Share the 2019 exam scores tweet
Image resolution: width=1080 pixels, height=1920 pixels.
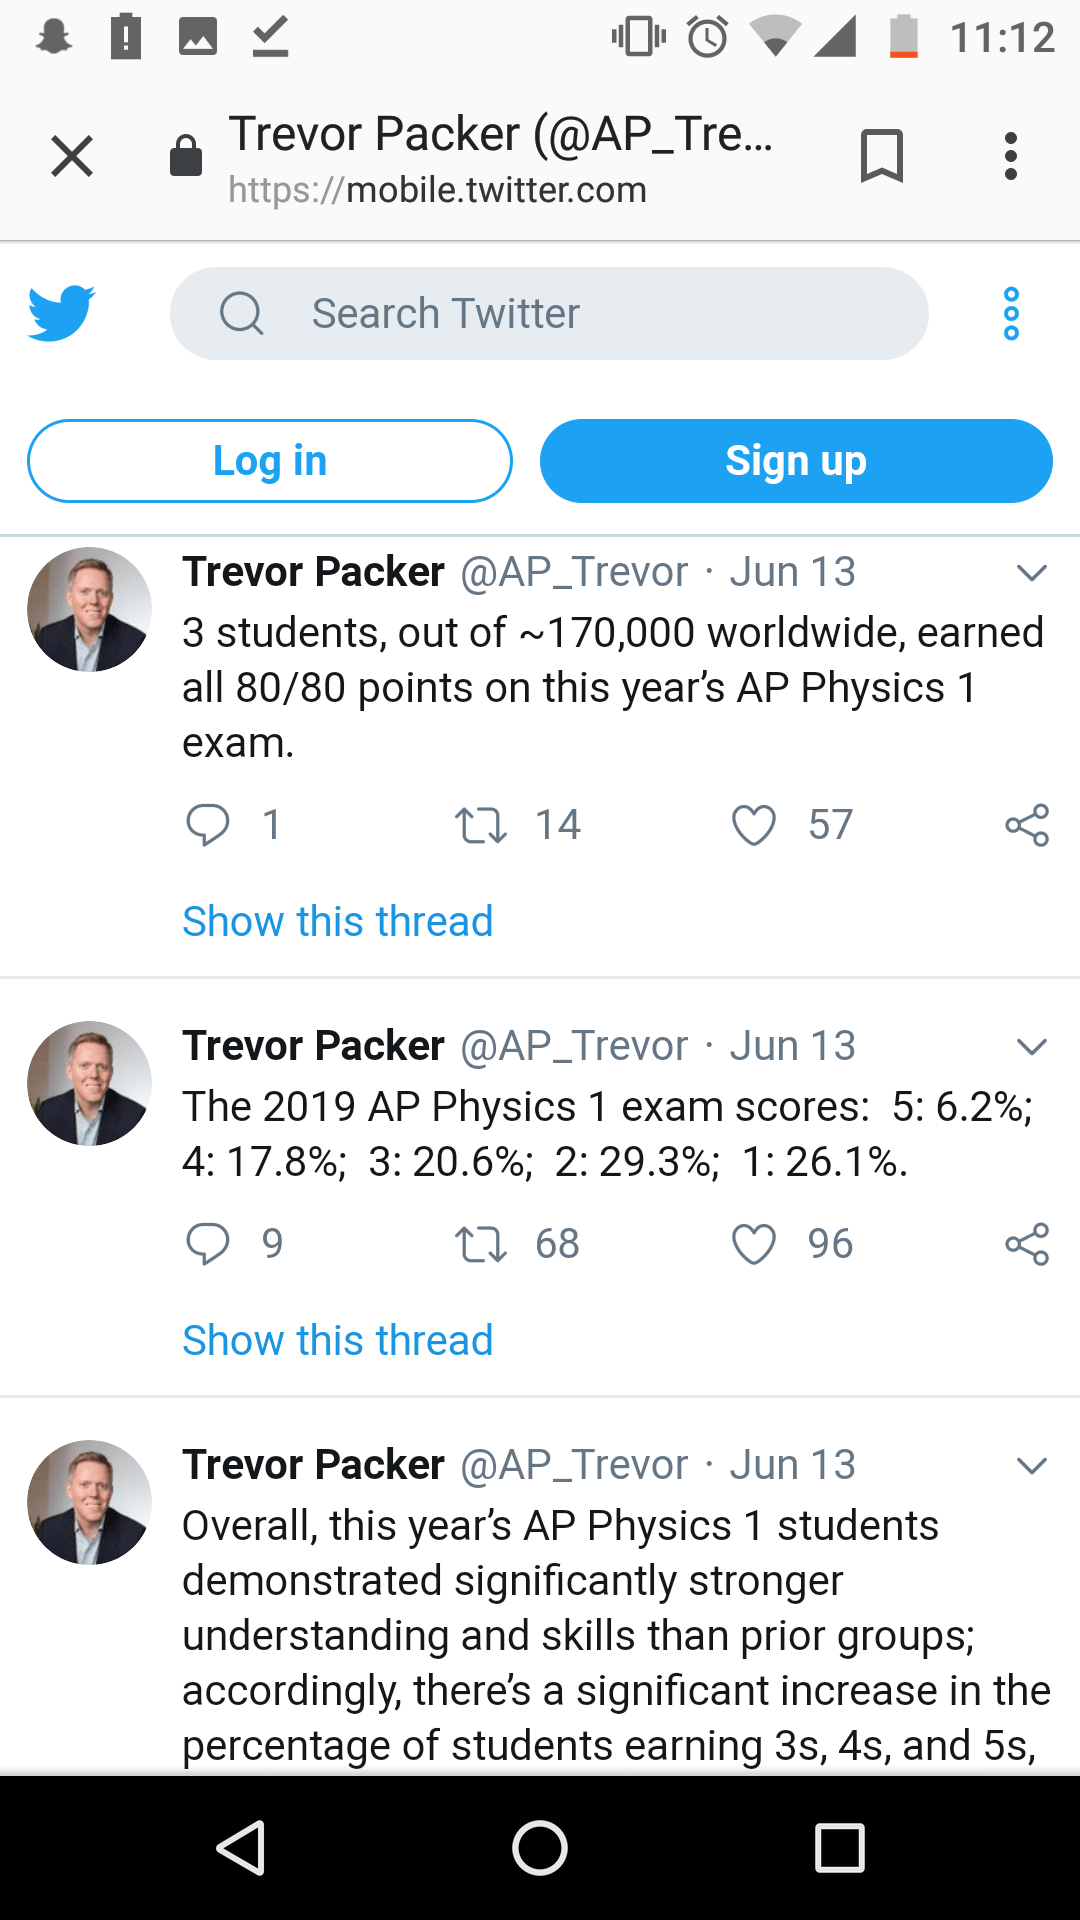coord(1027,1244)
